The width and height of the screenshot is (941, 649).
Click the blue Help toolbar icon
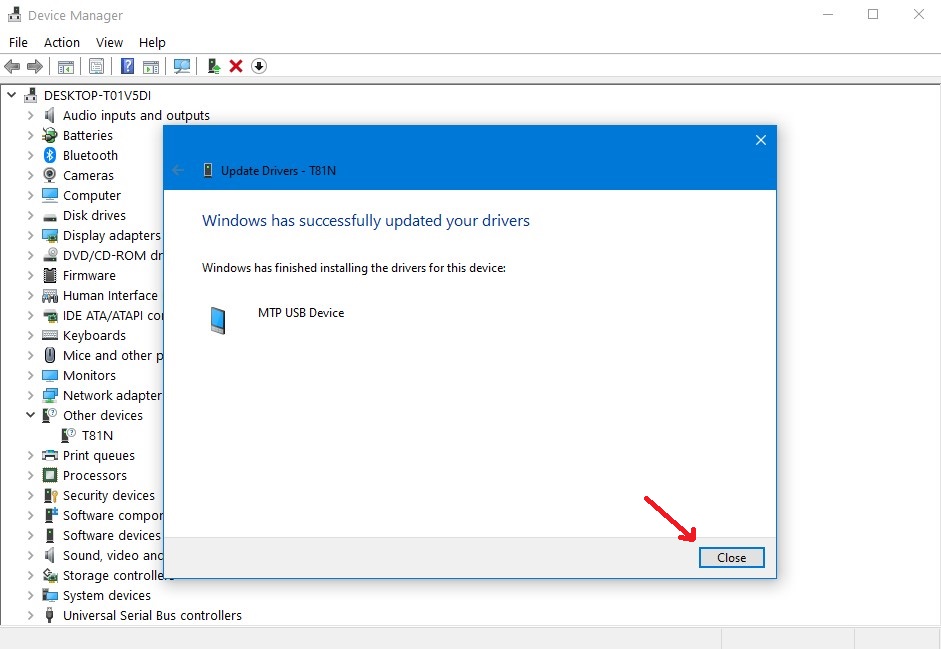127,66
